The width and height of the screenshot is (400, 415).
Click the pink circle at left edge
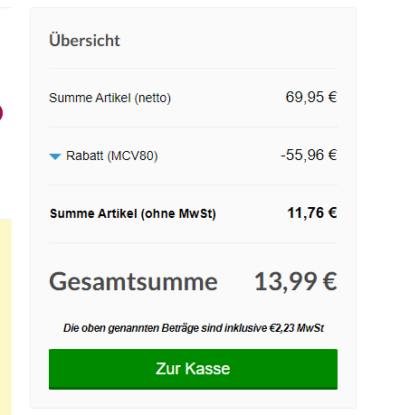tap(1, 113)
